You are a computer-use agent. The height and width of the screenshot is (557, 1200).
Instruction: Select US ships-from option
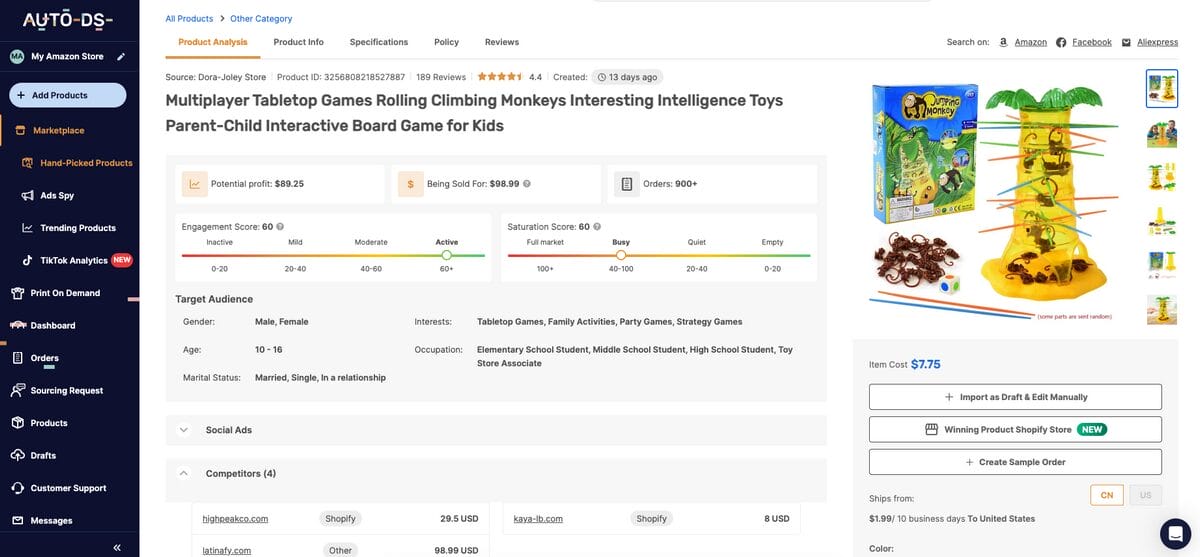click(1145, 495)
